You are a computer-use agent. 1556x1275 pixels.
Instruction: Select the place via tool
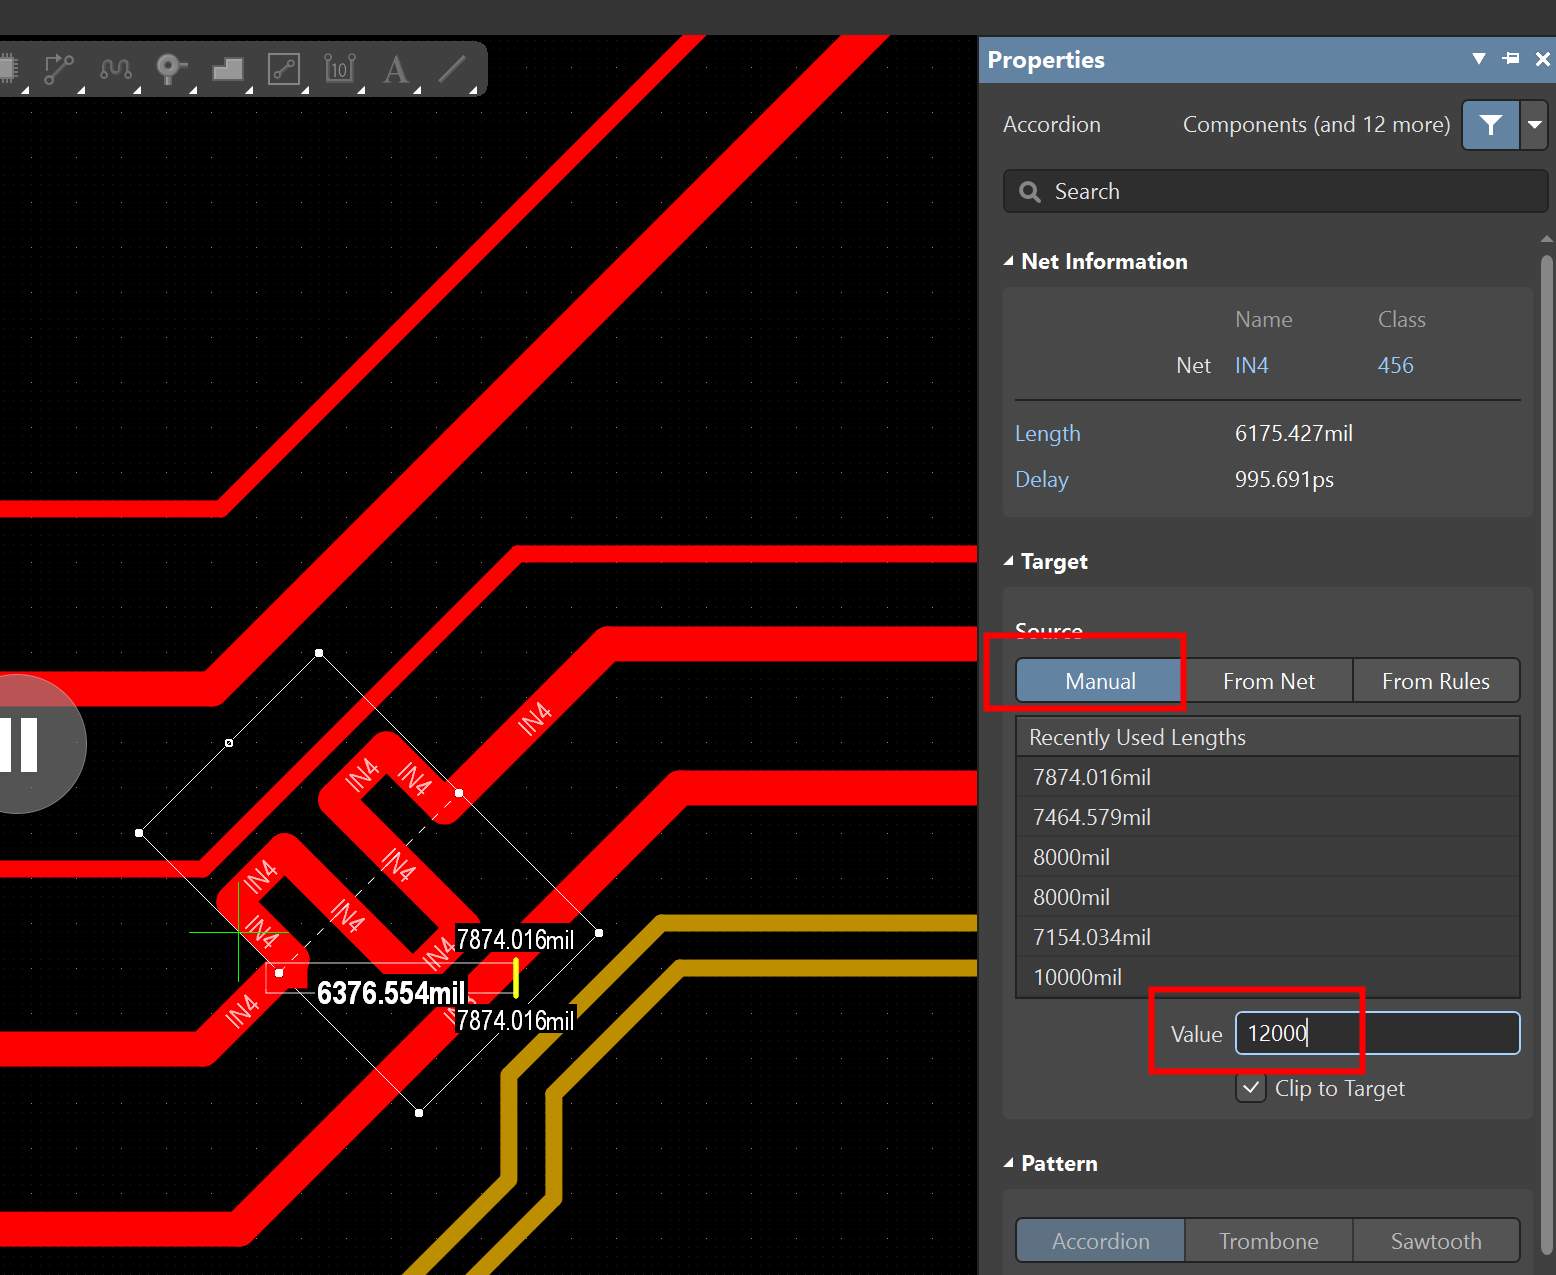pos(171,69)
